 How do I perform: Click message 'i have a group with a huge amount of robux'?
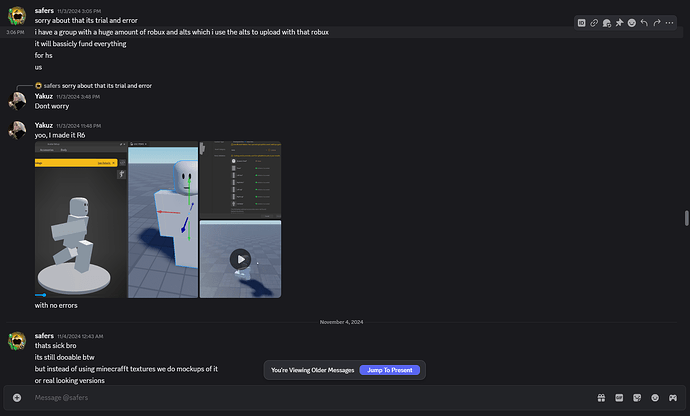(x=182, y=32)
